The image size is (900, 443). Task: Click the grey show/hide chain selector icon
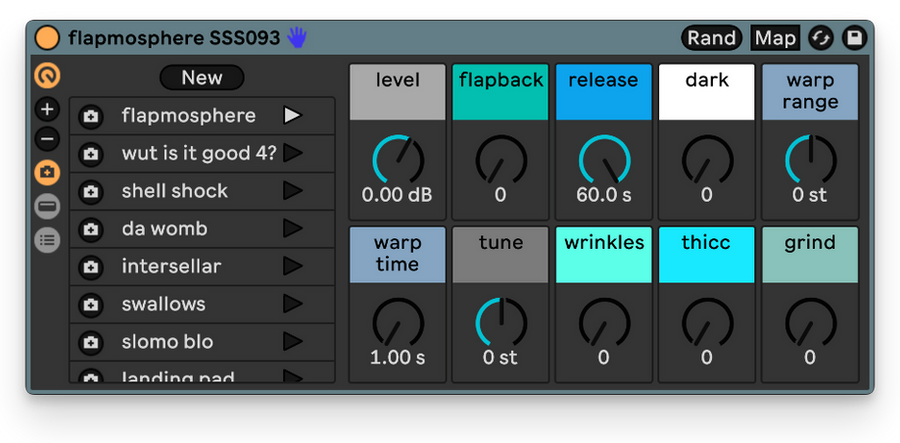tap(47, 206)
